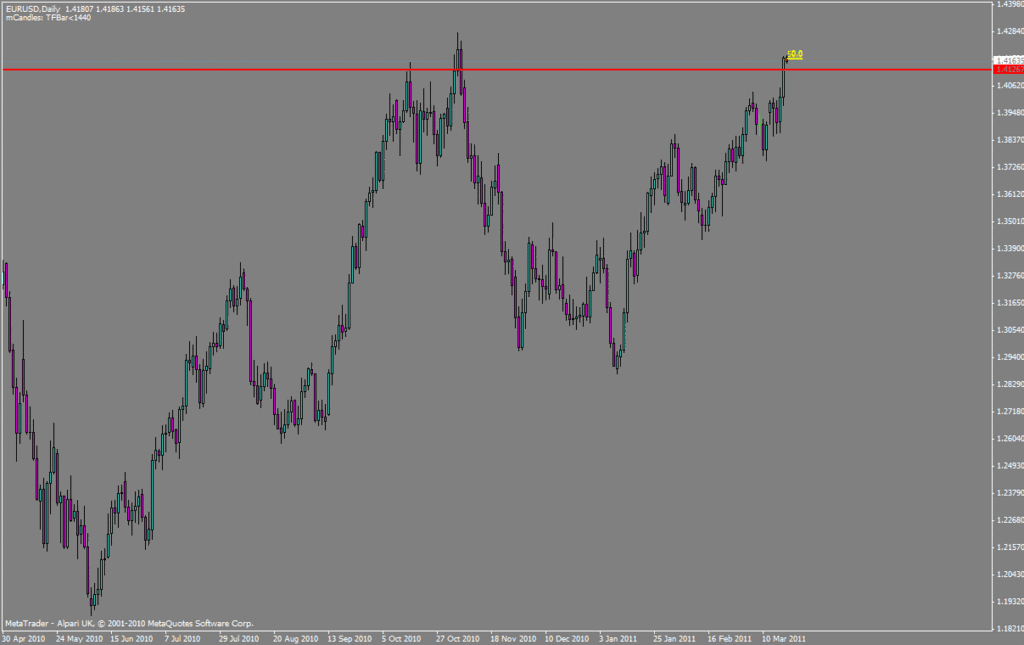Click the yellow 50.0 label near the last candle
The height and width of the screenshot is (645, 1024).
[795, 54]
